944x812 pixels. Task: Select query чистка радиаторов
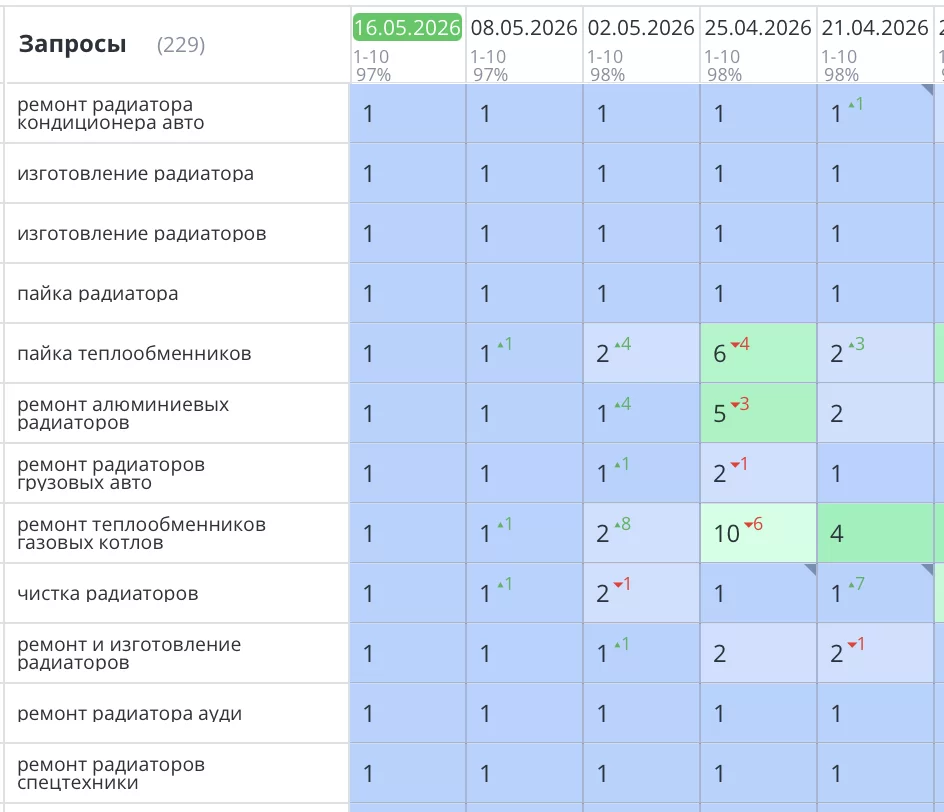pyautogui.click(x=108, y=594)
